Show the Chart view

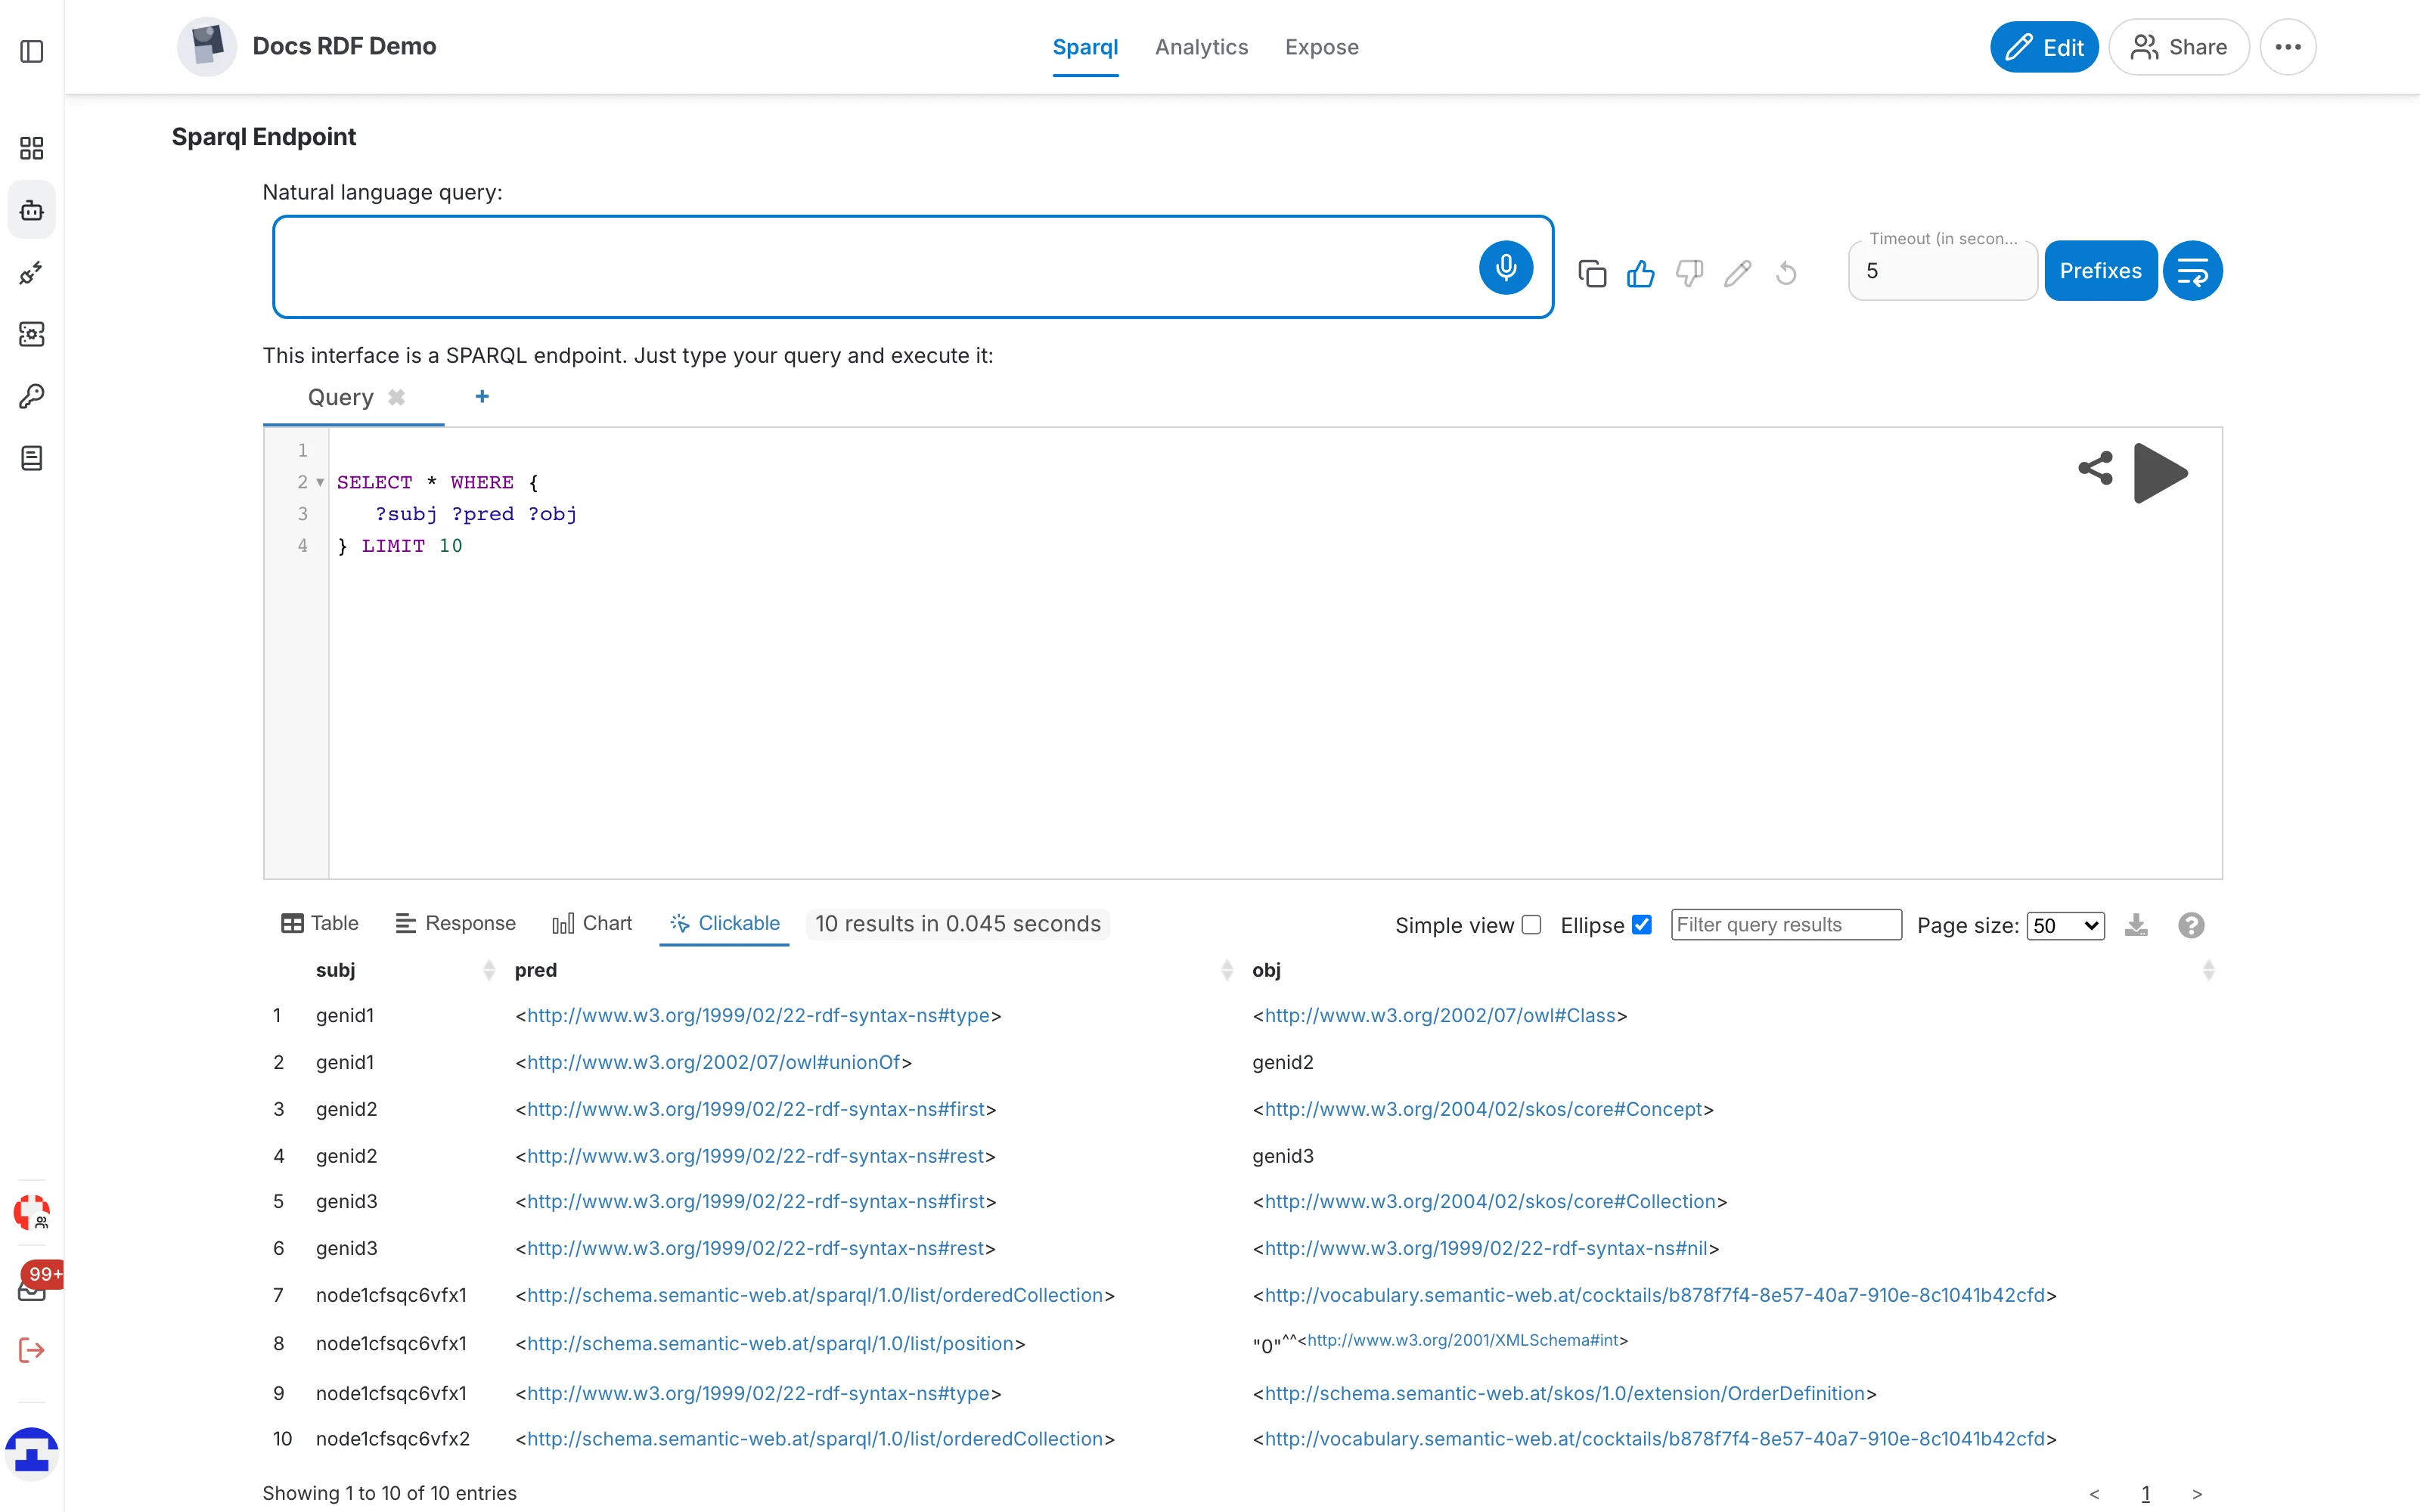pyautogui.click(x=592, y=923)
